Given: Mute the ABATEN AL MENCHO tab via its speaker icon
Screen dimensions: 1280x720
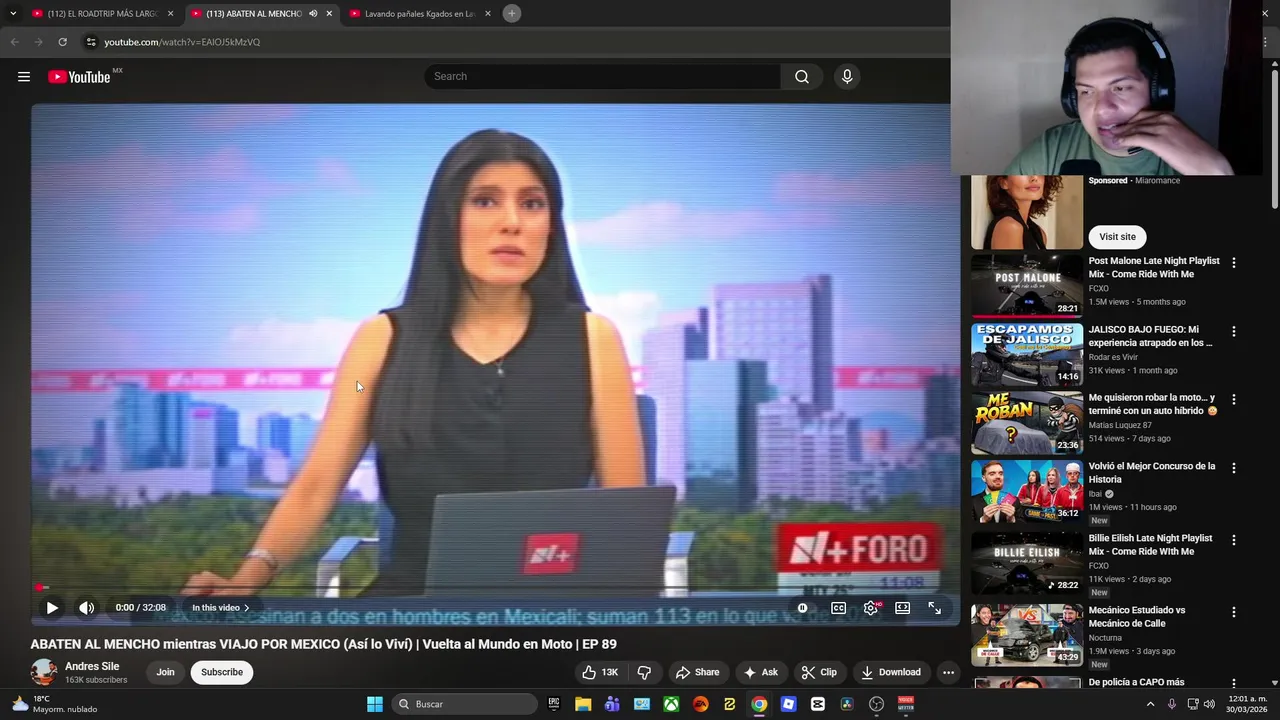Looking at the screenshot, I should [313, 14].
